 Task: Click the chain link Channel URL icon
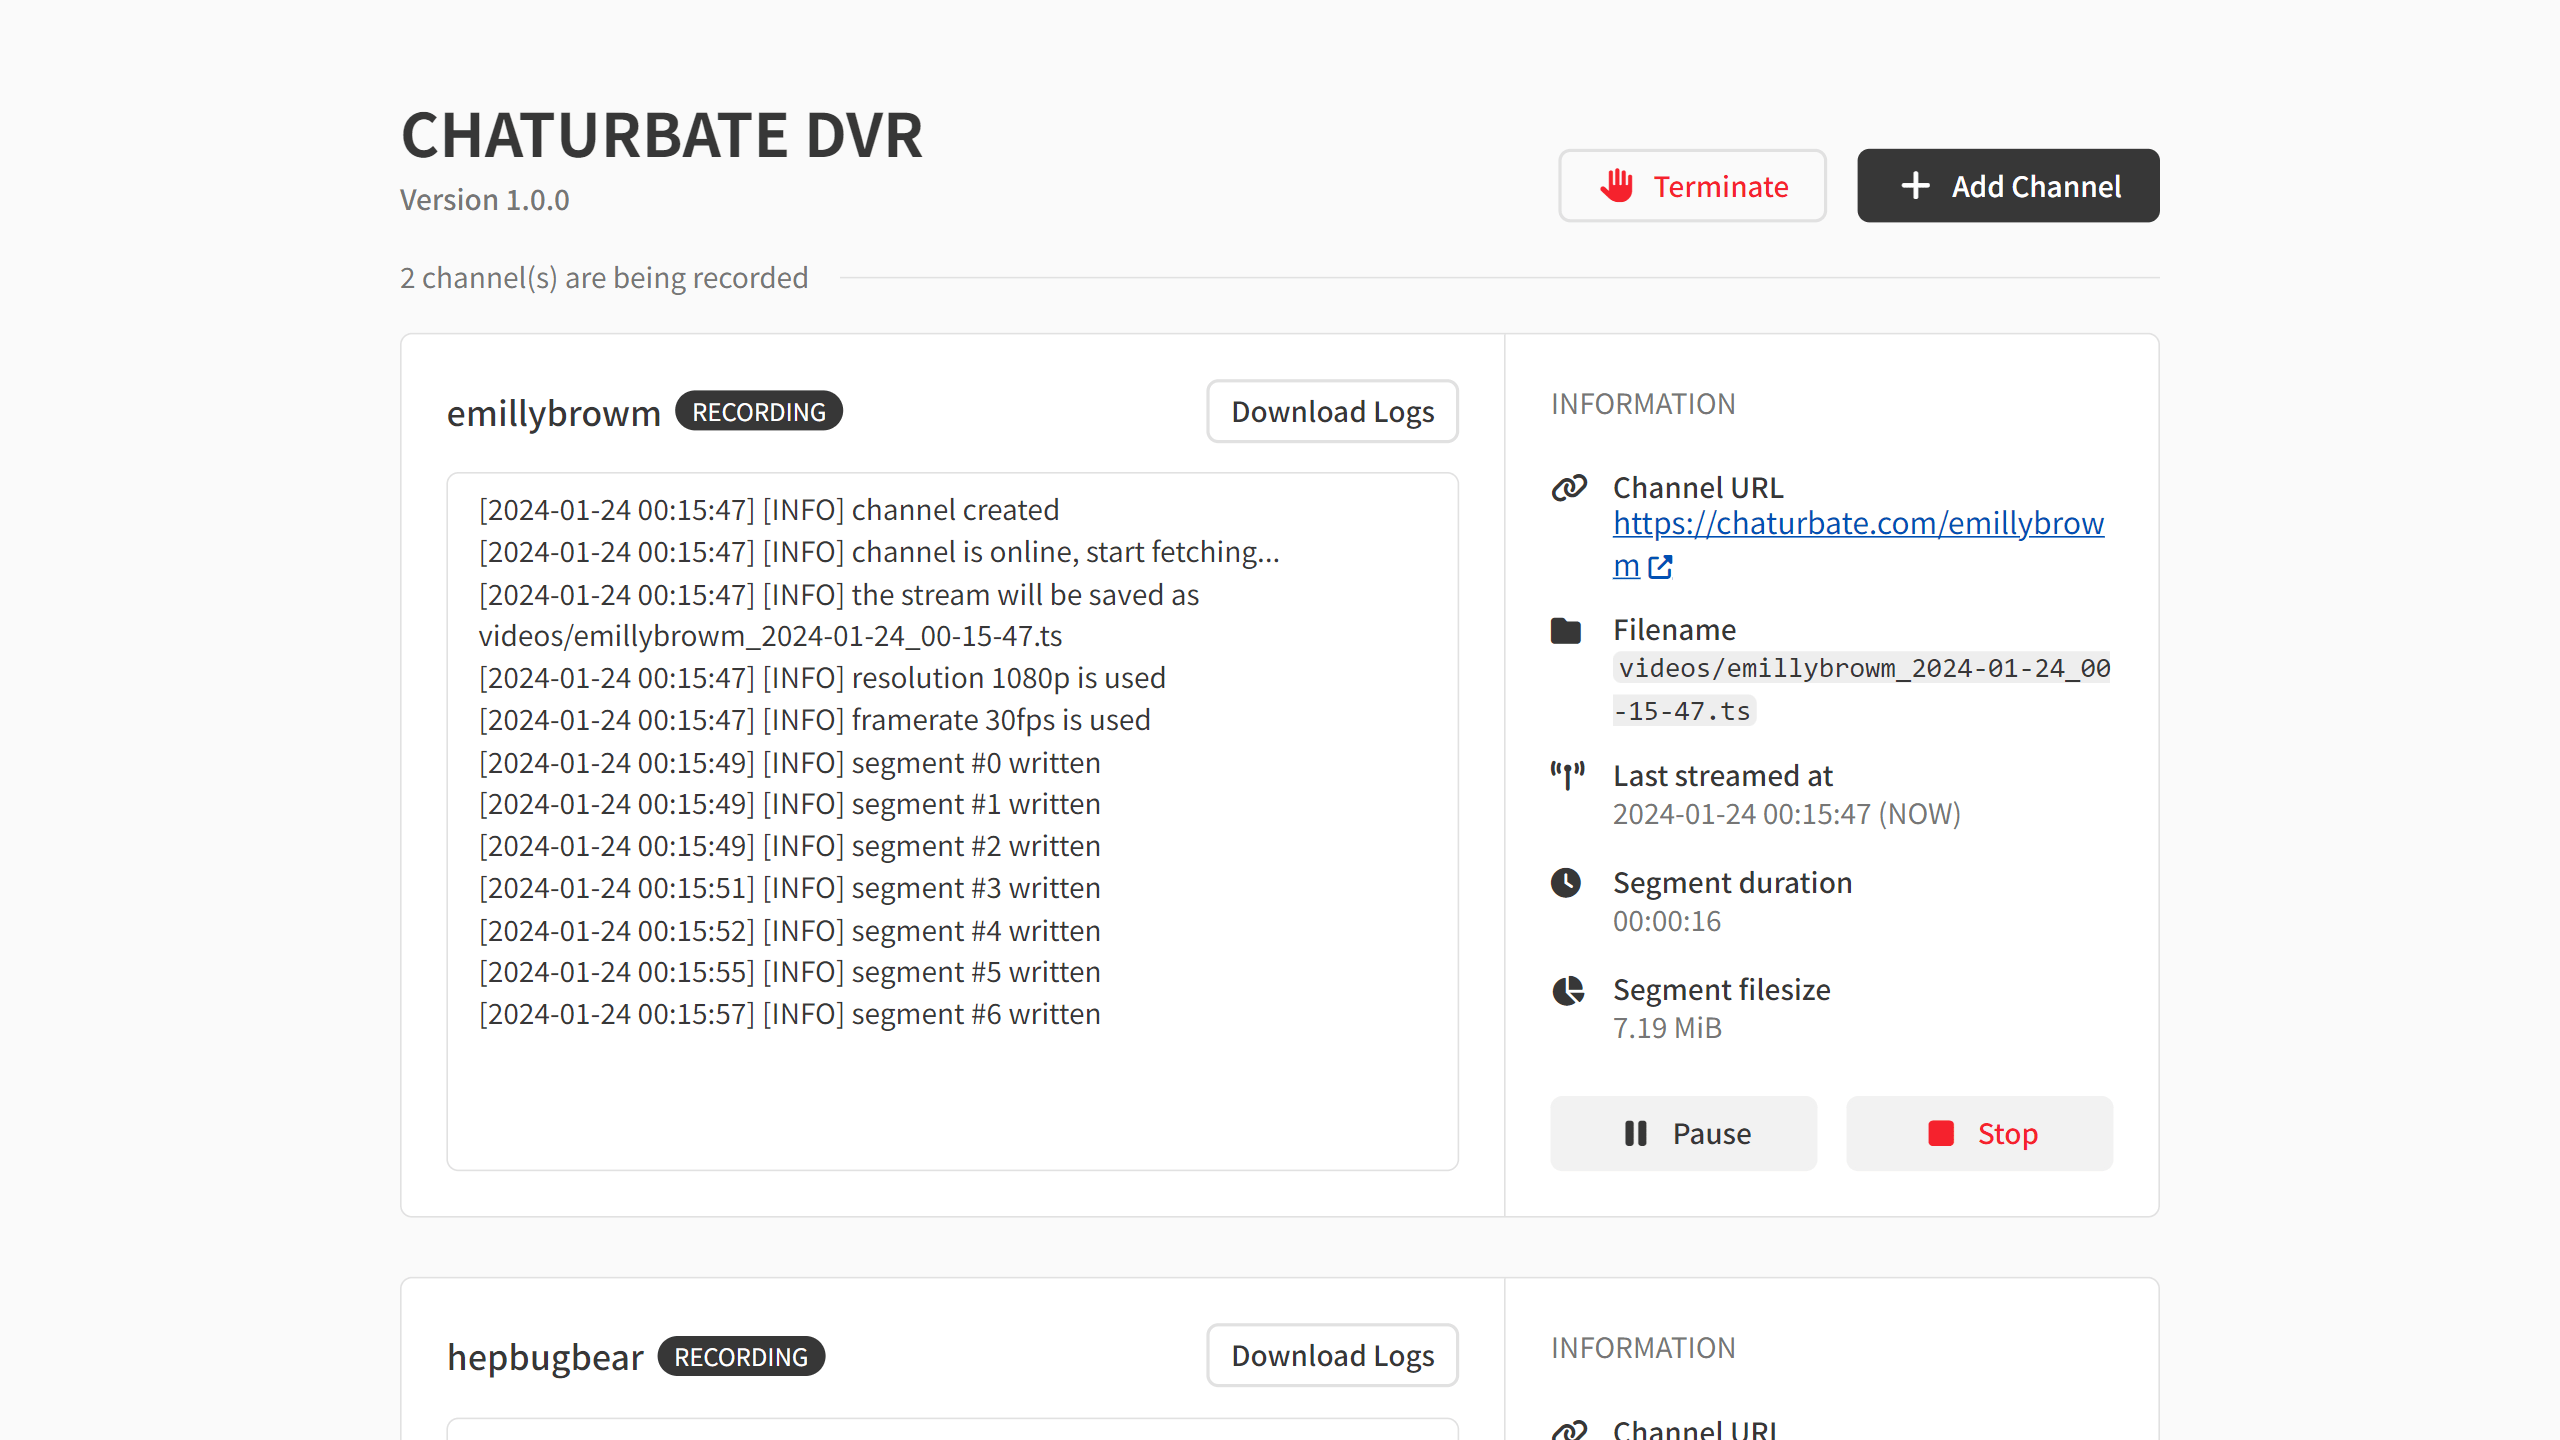pyautogui.click(x=1568, y=488)
